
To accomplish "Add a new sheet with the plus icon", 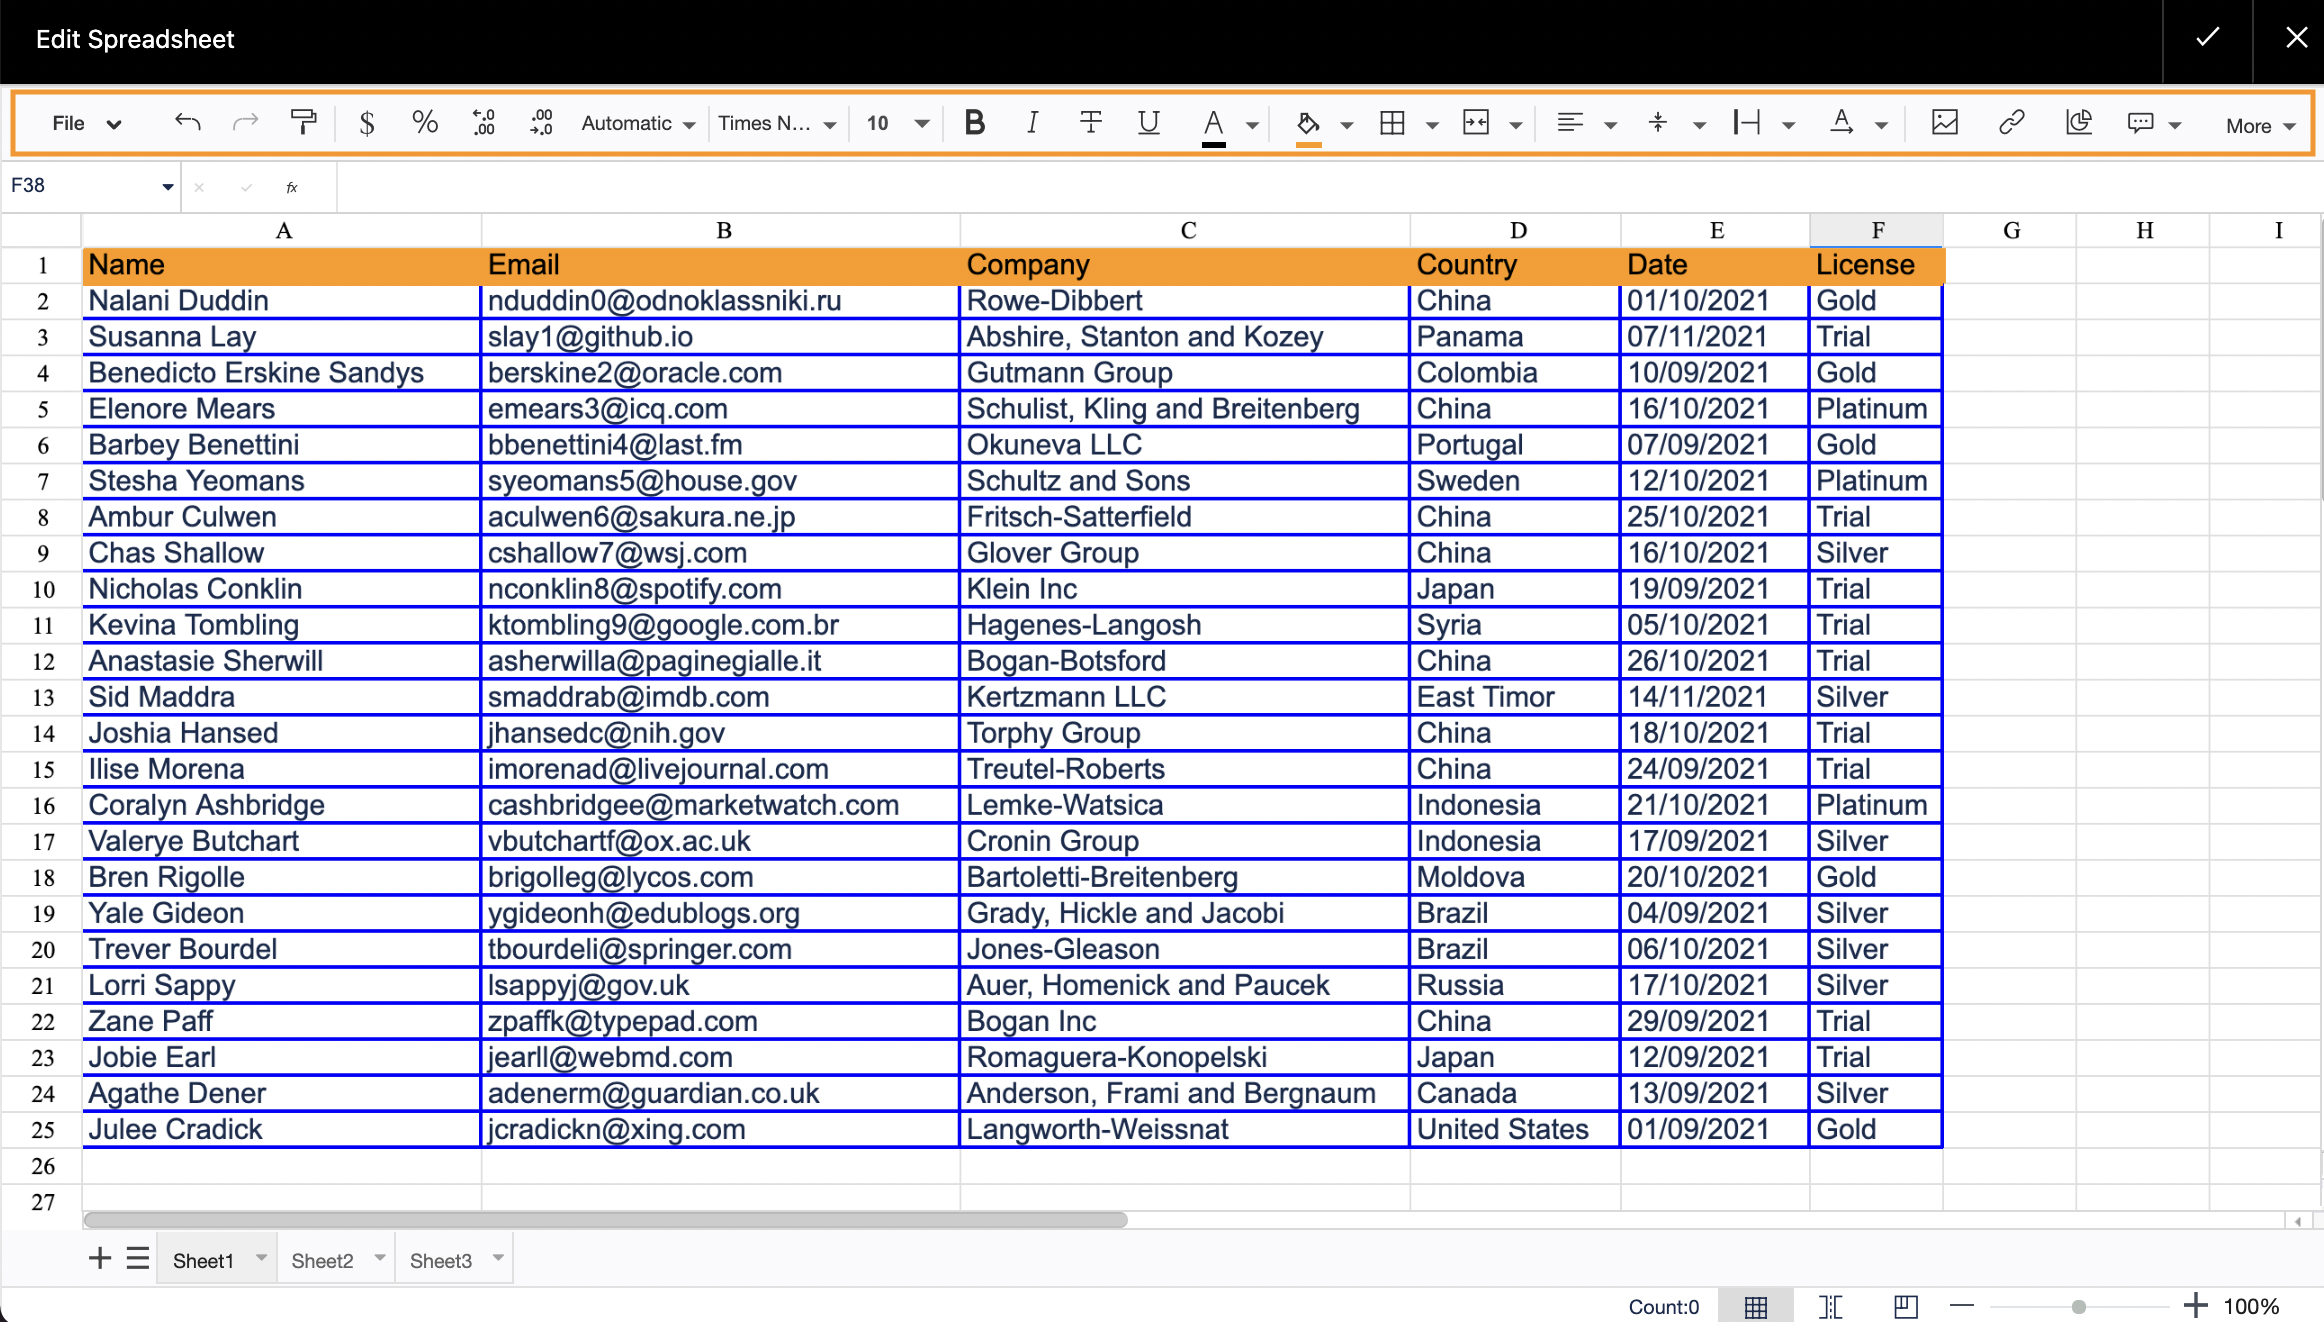I will (100, 1258).
